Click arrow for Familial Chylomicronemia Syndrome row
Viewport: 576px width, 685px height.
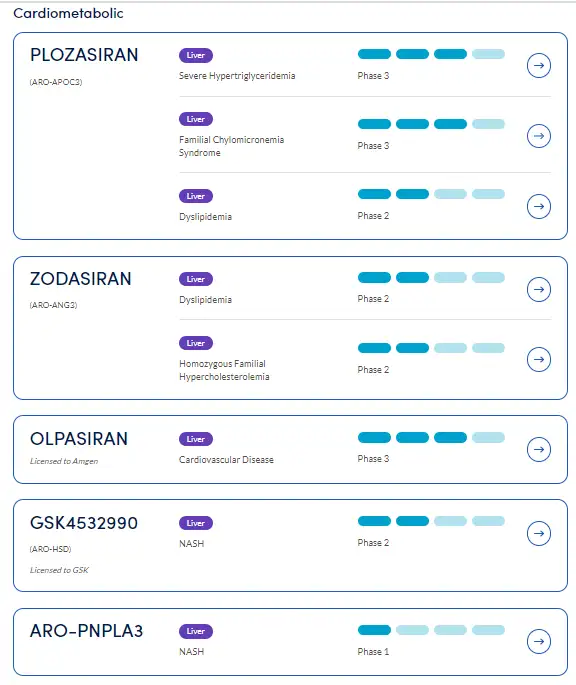pyautogui.click(x=538, y=136)
